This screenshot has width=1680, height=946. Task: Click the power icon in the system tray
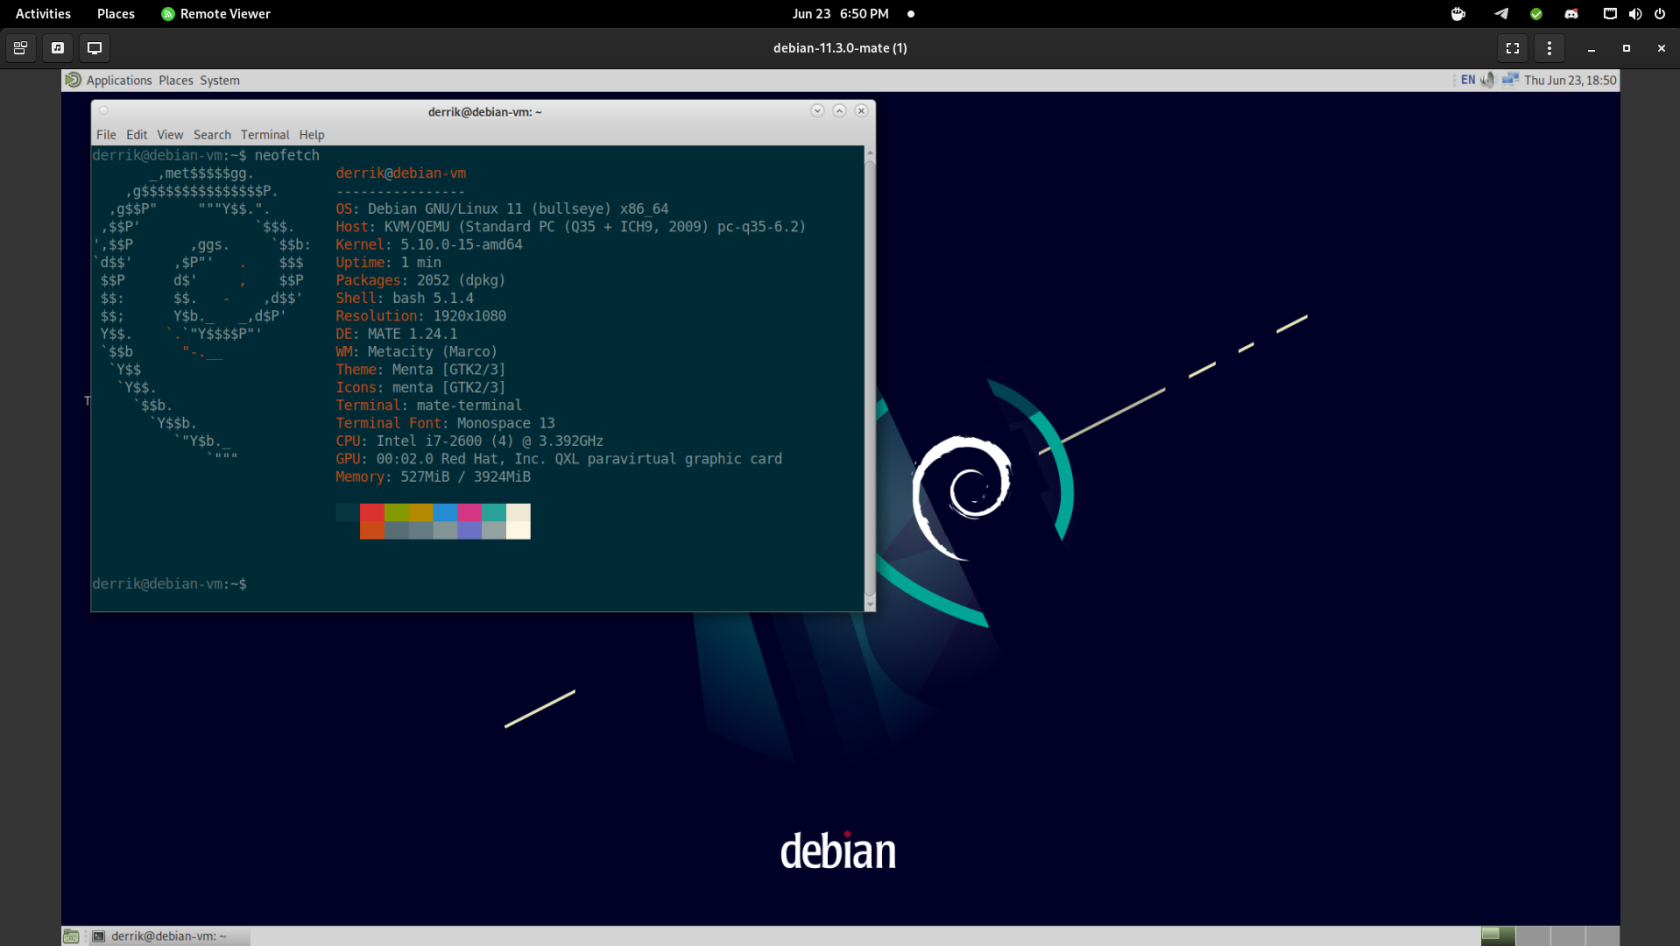[x=1658, y=13]
